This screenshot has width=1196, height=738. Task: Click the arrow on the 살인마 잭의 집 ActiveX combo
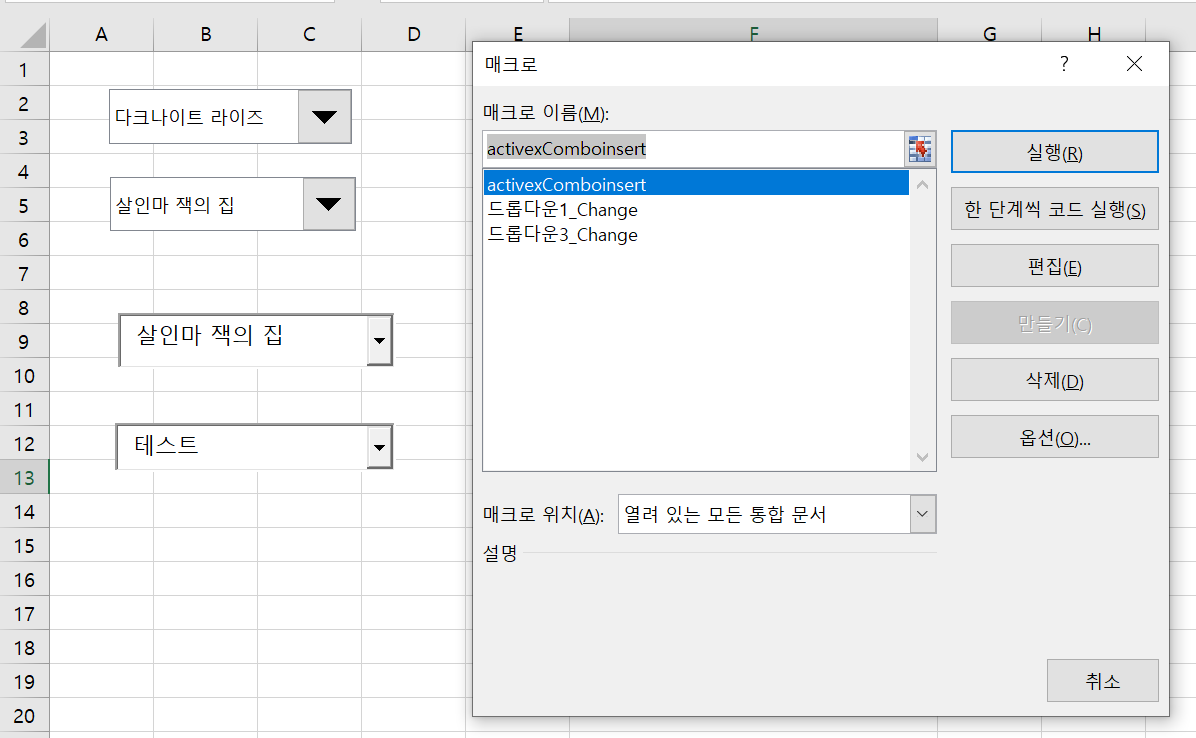378,340
